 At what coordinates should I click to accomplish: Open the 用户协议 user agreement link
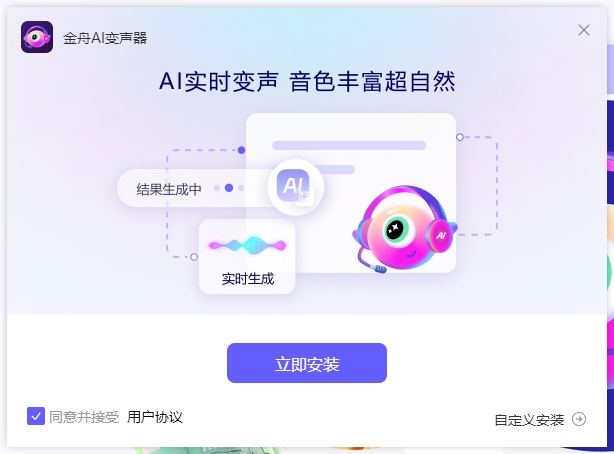(x=155, y=417)
